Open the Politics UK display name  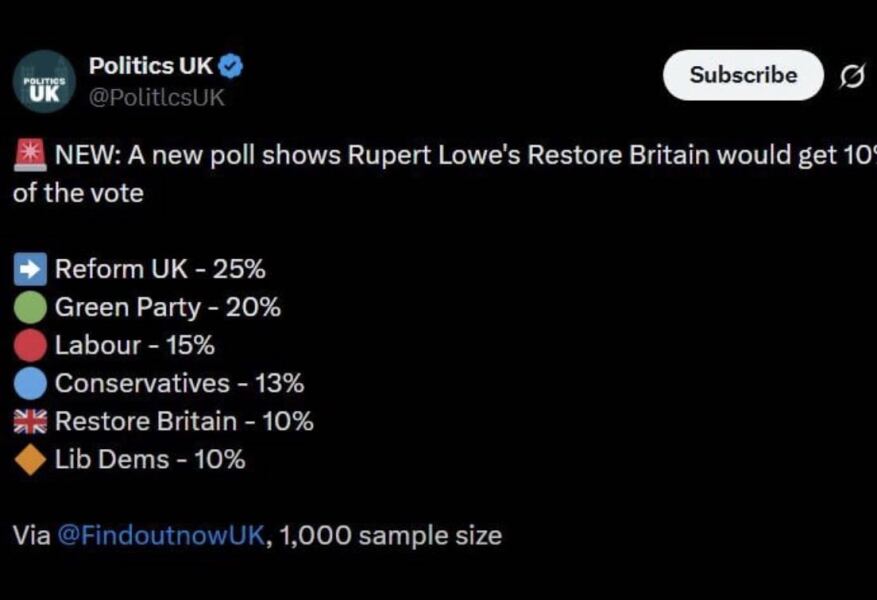coord(151,66)
